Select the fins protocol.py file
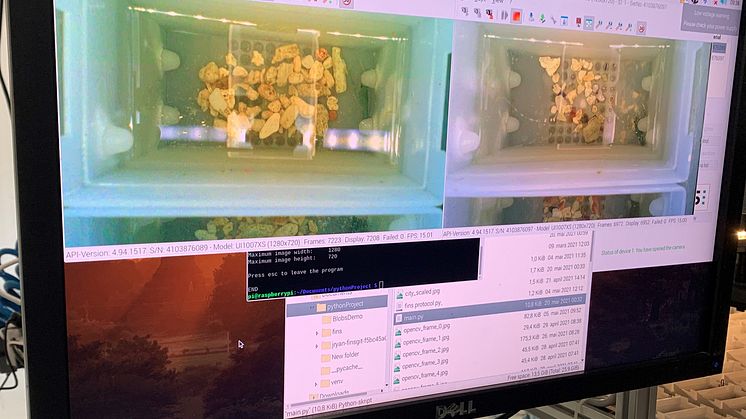Viewport: 746px width, 419px height. (424, 303)
